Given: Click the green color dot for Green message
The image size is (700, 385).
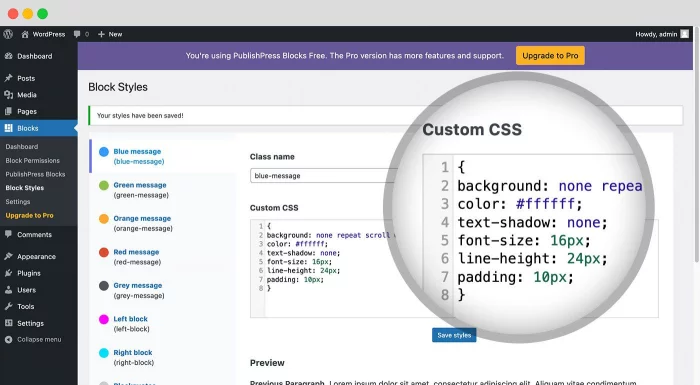Looking at the screenshot, I should click(x=104, y=185).
